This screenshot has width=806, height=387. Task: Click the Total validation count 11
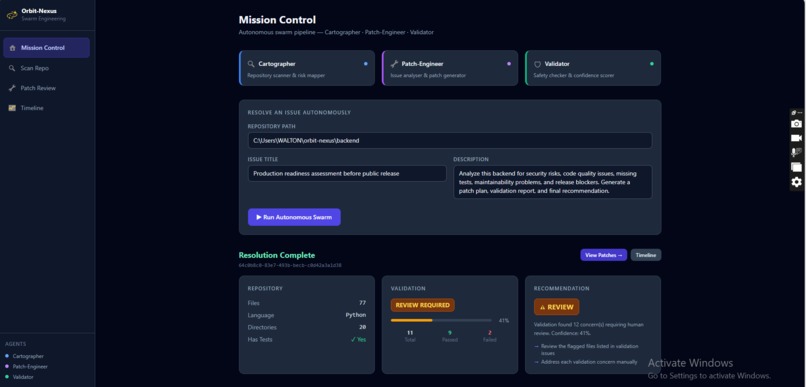(x=410, y=333)
